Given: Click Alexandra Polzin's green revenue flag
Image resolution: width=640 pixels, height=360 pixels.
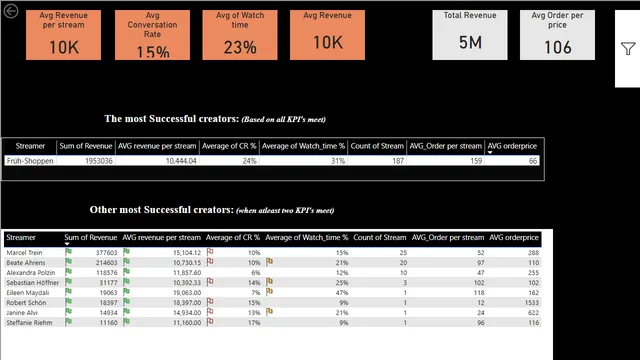Looking at the screenshot, I should (x=68, y=272).
